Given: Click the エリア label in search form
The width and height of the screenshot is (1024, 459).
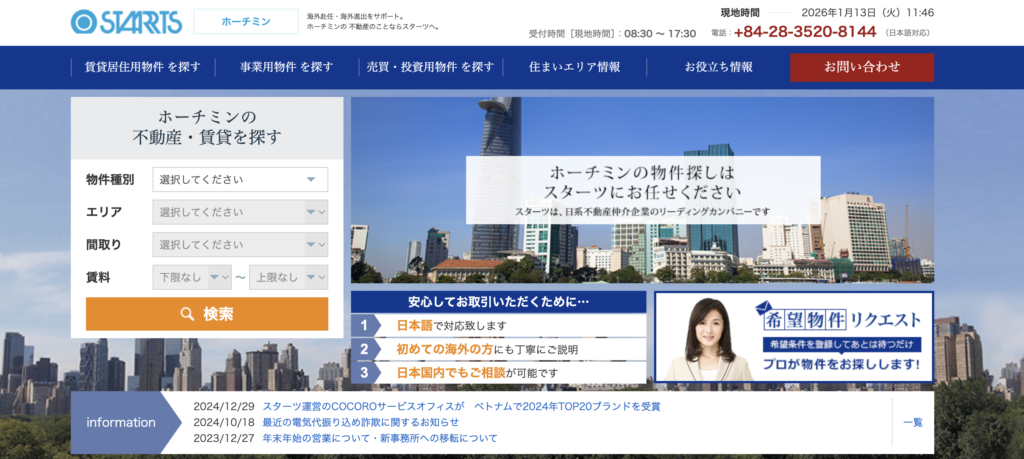Looking at the screenshot, I should (104, 212).
